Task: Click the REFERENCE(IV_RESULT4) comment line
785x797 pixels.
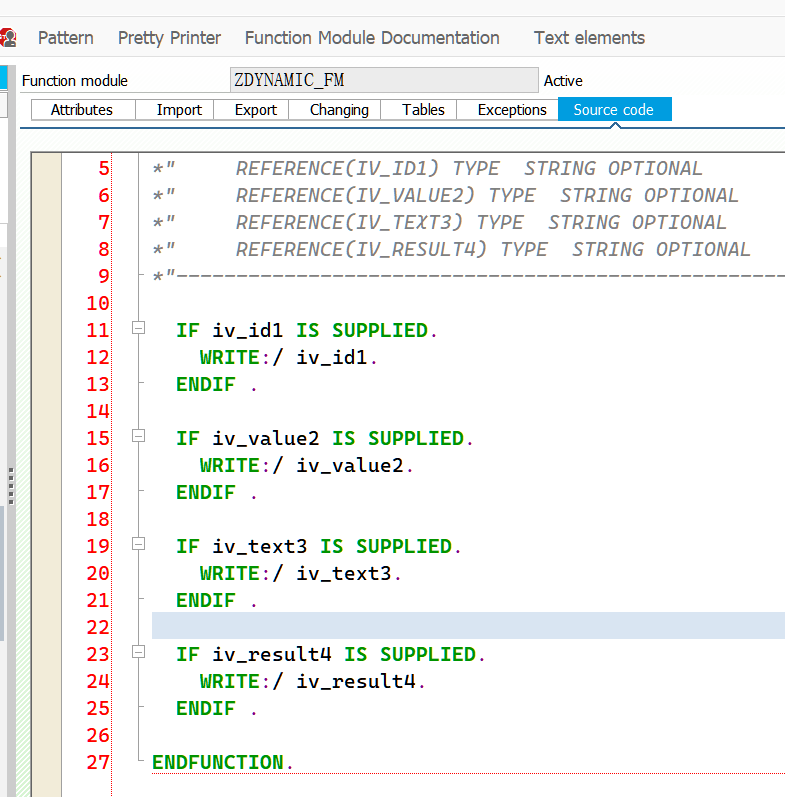Action: [451, 250]
